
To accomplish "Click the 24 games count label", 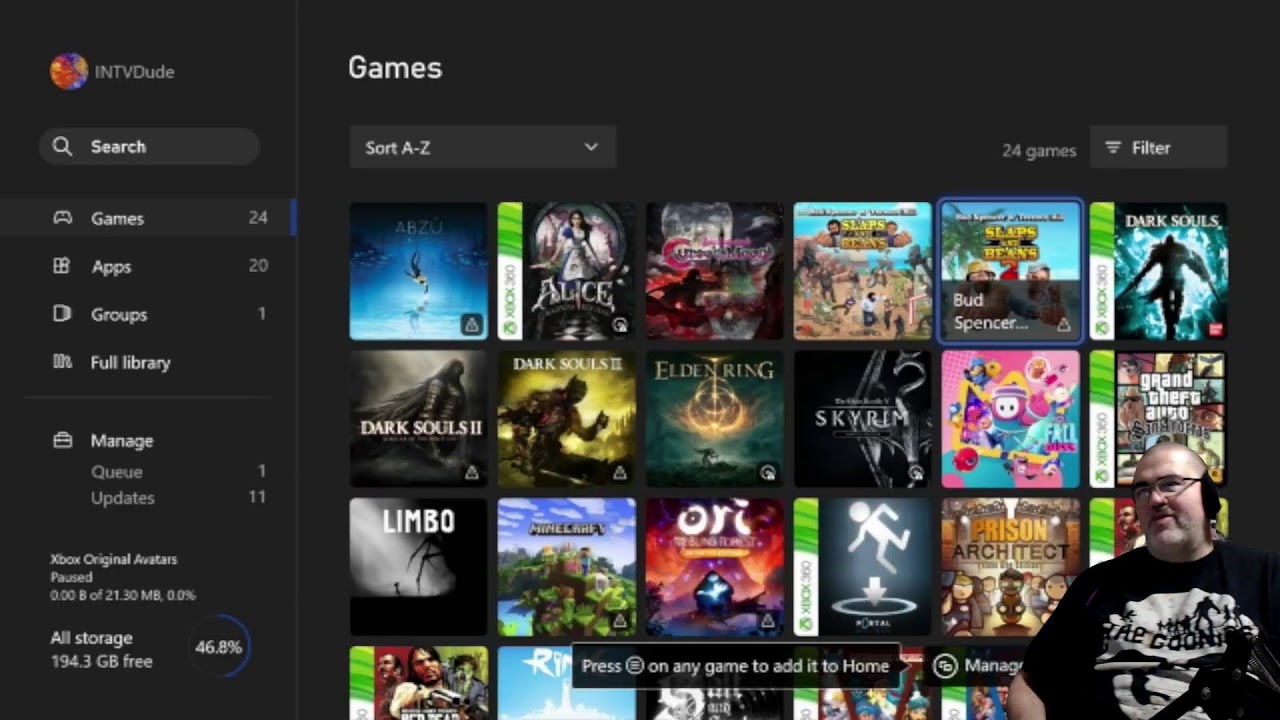I will 1039,150.
